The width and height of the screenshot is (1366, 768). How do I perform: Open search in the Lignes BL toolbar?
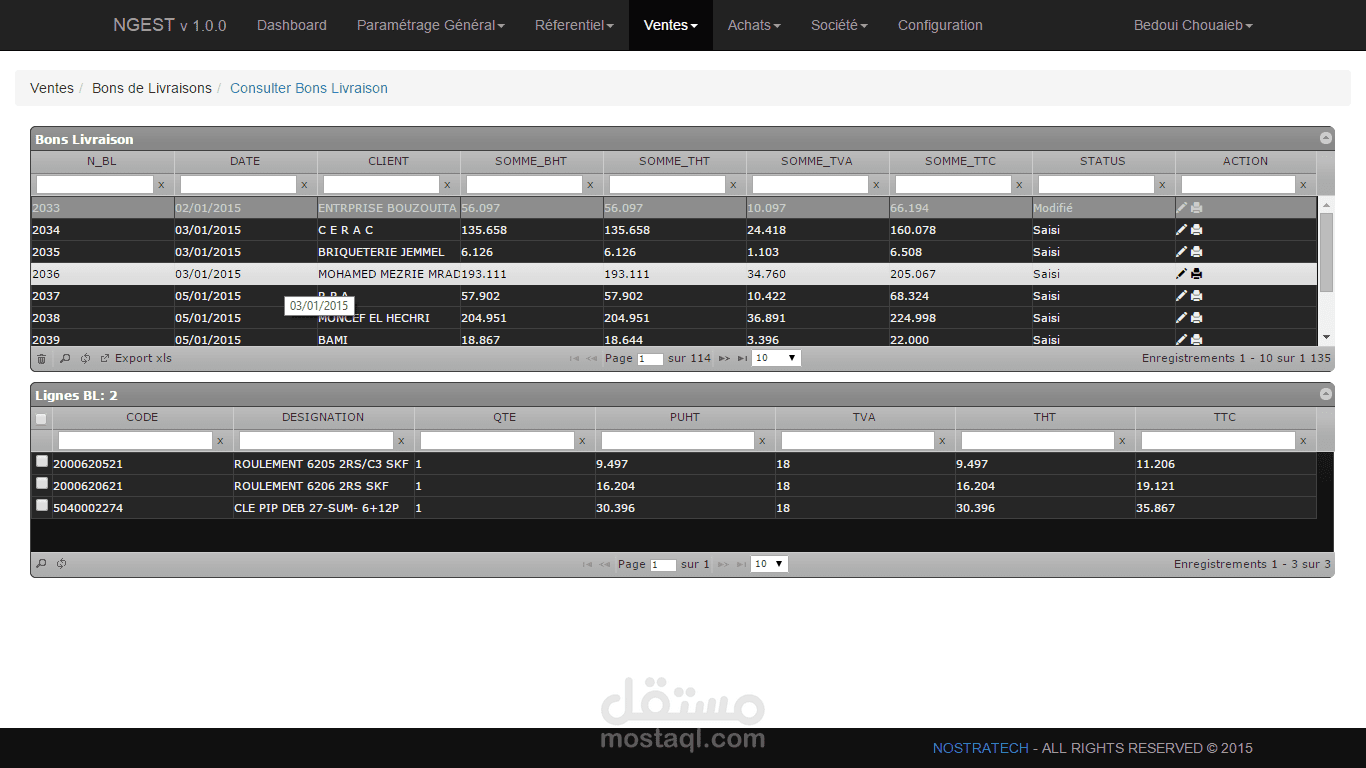(x=41, y=563)
